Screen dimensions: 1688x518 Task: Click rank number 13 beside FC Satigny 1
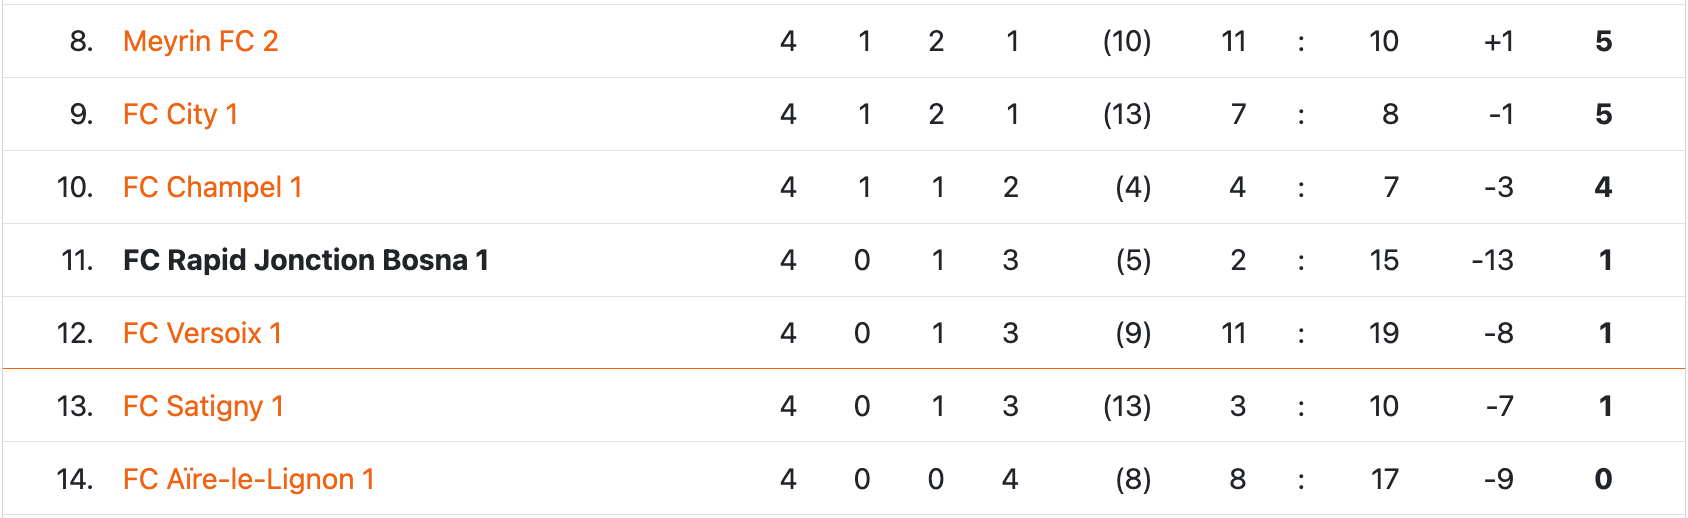75,406
